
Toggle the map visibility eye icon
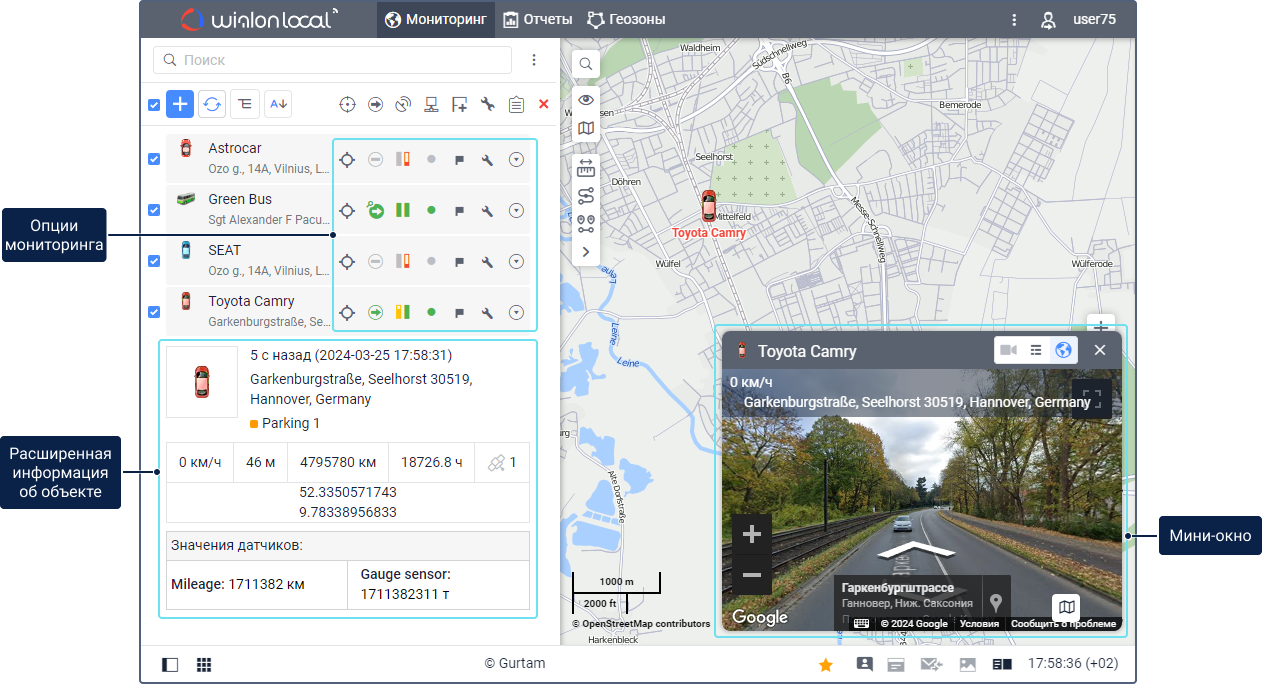click(586, 99)
